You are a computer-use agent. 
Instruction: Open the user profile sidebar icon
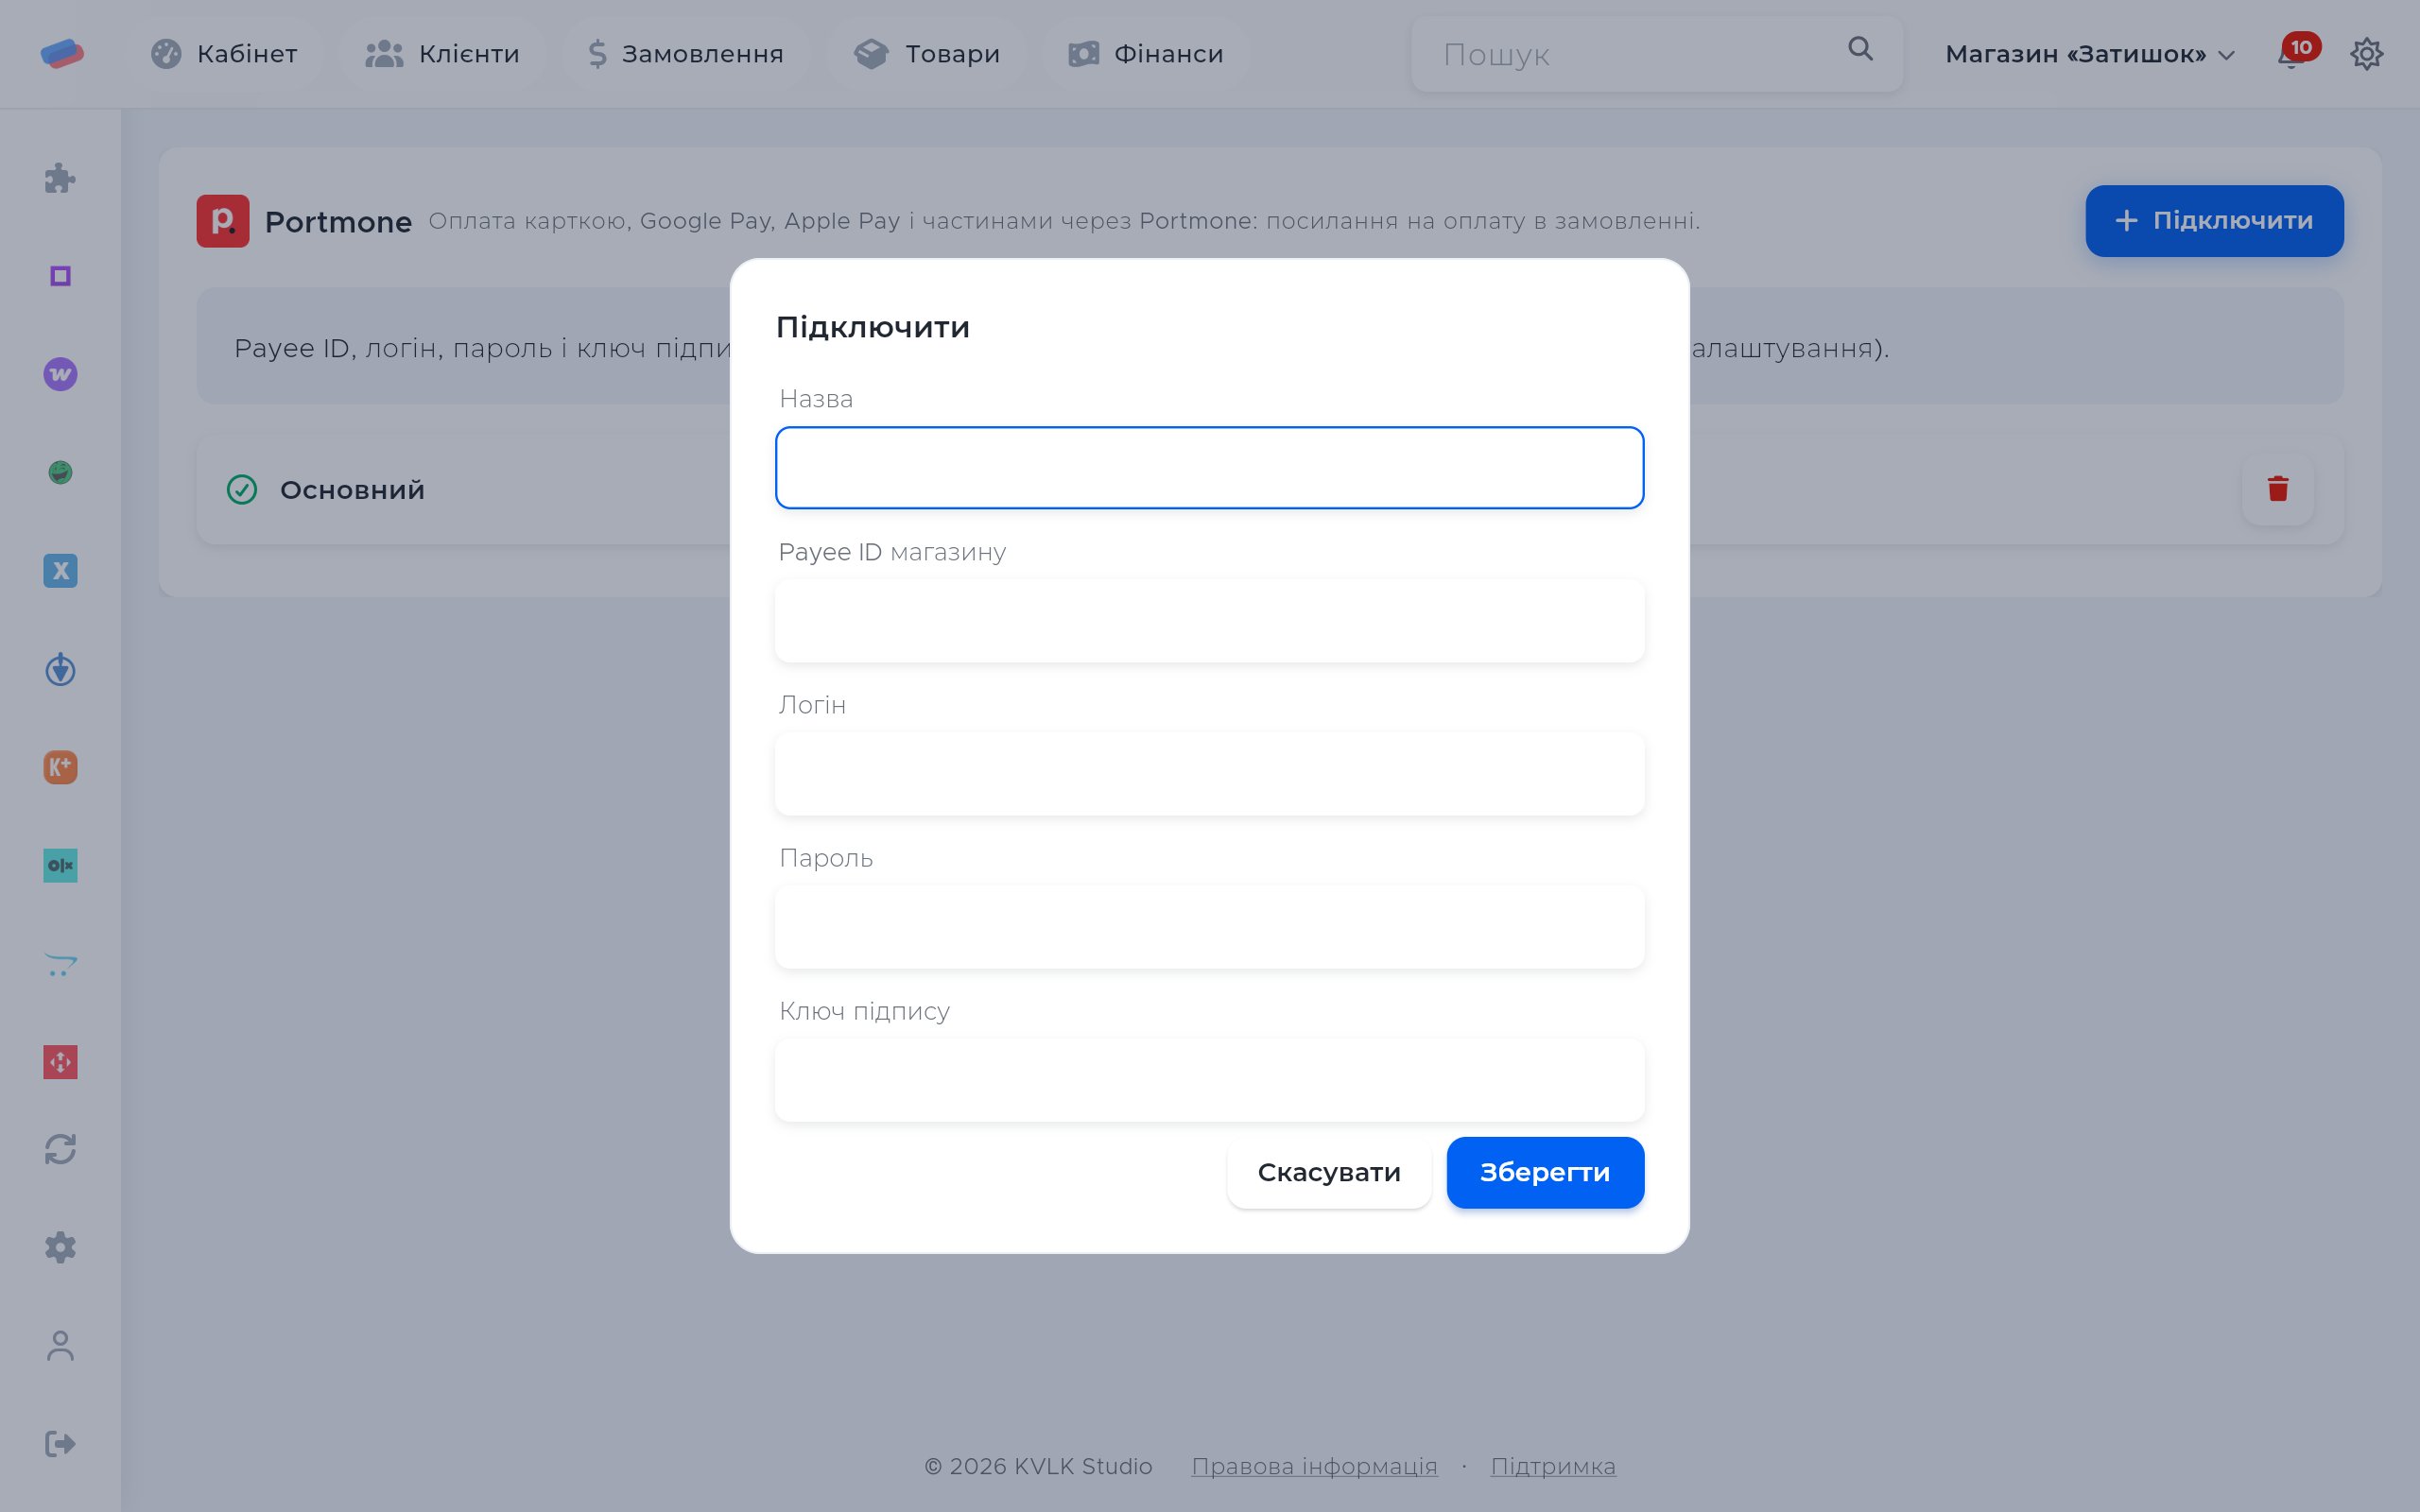[60, 1345]
